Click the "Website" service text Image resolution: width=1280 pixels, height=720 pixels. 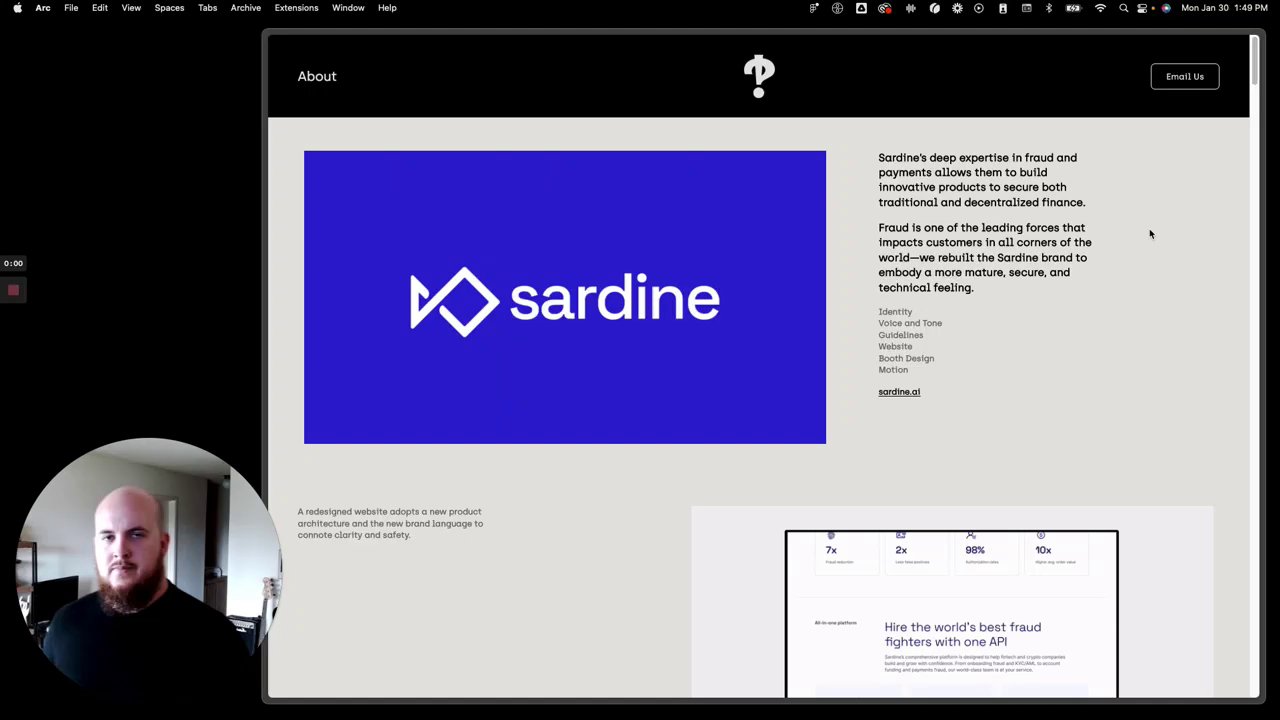[895, 347]
